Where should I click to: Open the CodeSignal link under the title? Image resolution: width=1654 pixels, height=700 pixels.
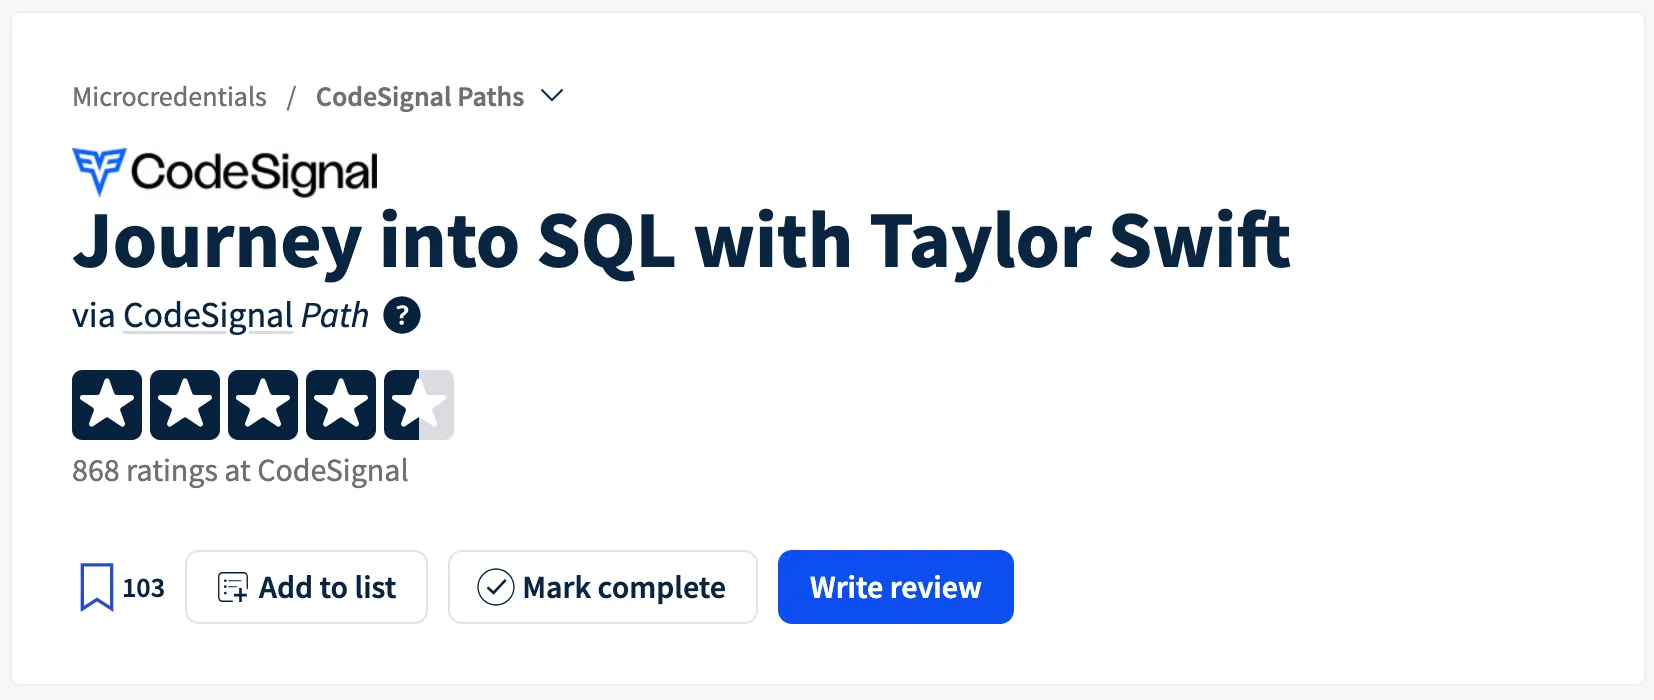pos(206,315)
